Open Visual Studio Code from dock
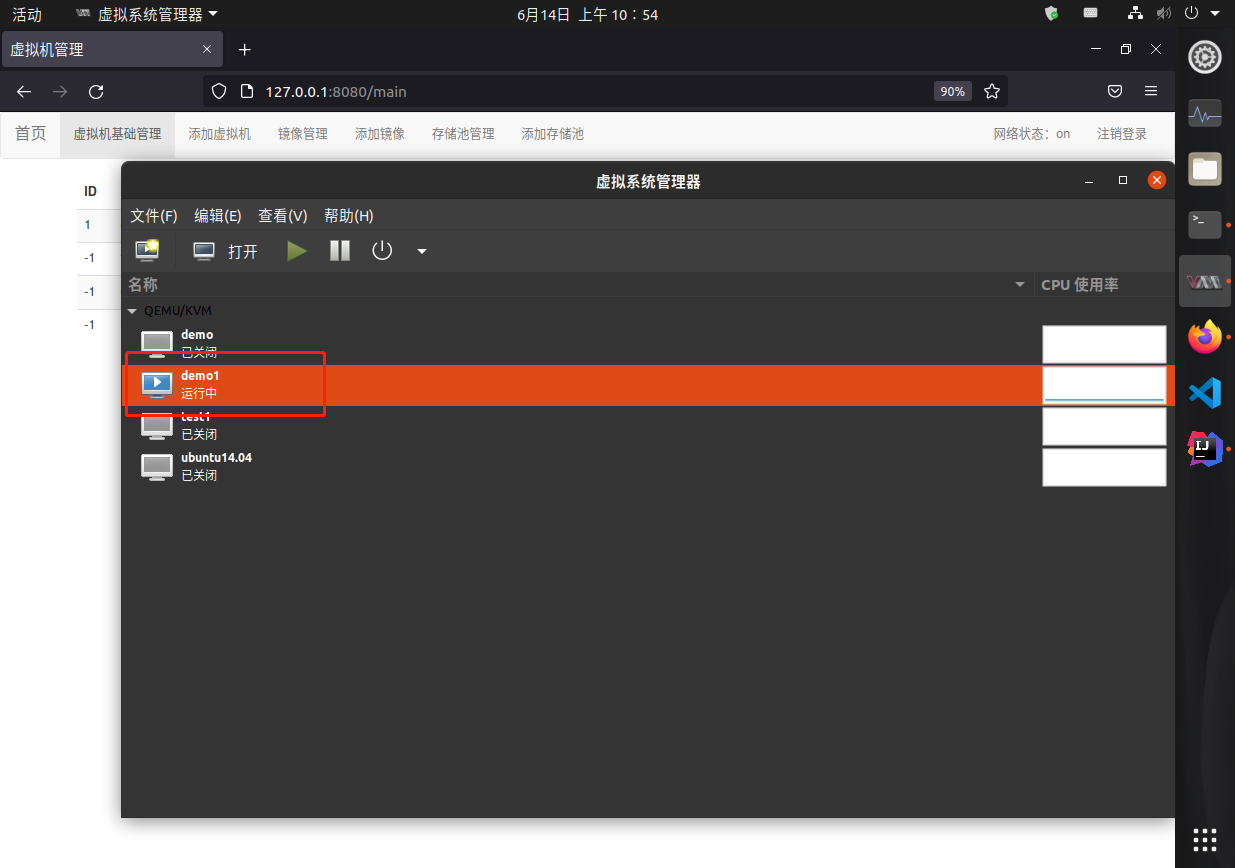 click(1205, 393)
